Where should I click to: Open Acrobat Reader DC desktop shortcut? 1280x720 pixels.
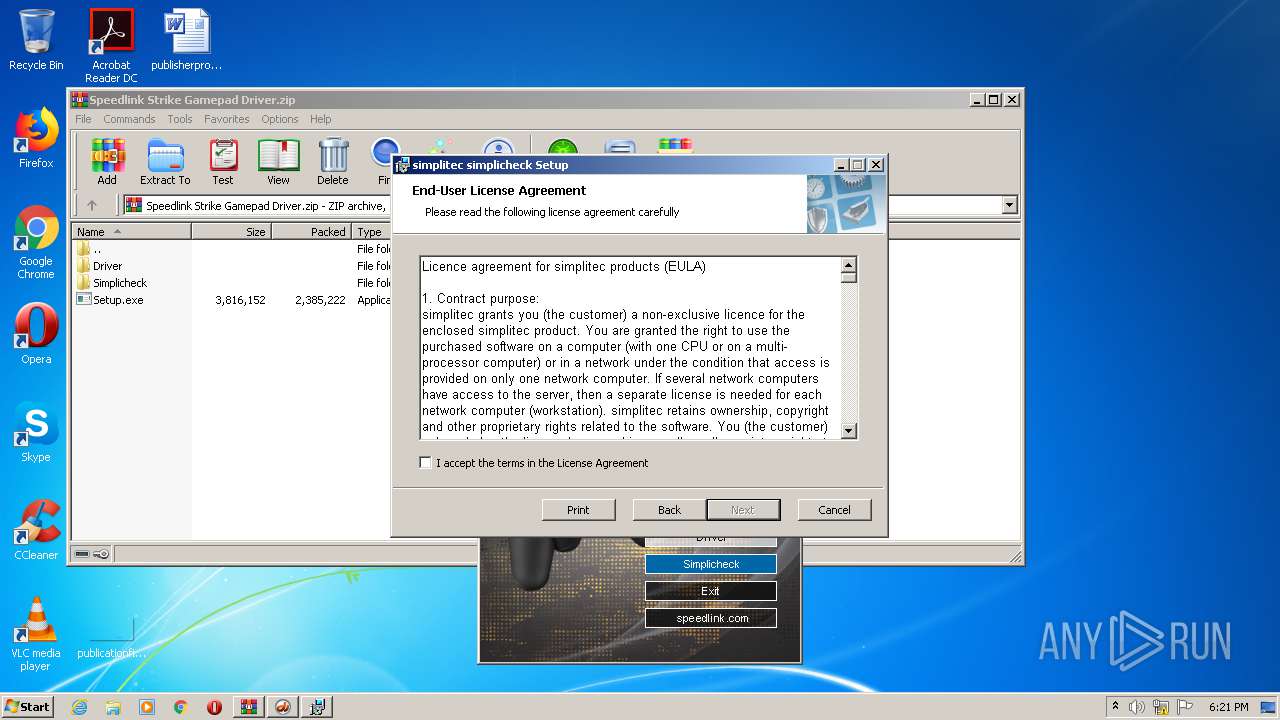pyautogui.click(x=111, y=45)
